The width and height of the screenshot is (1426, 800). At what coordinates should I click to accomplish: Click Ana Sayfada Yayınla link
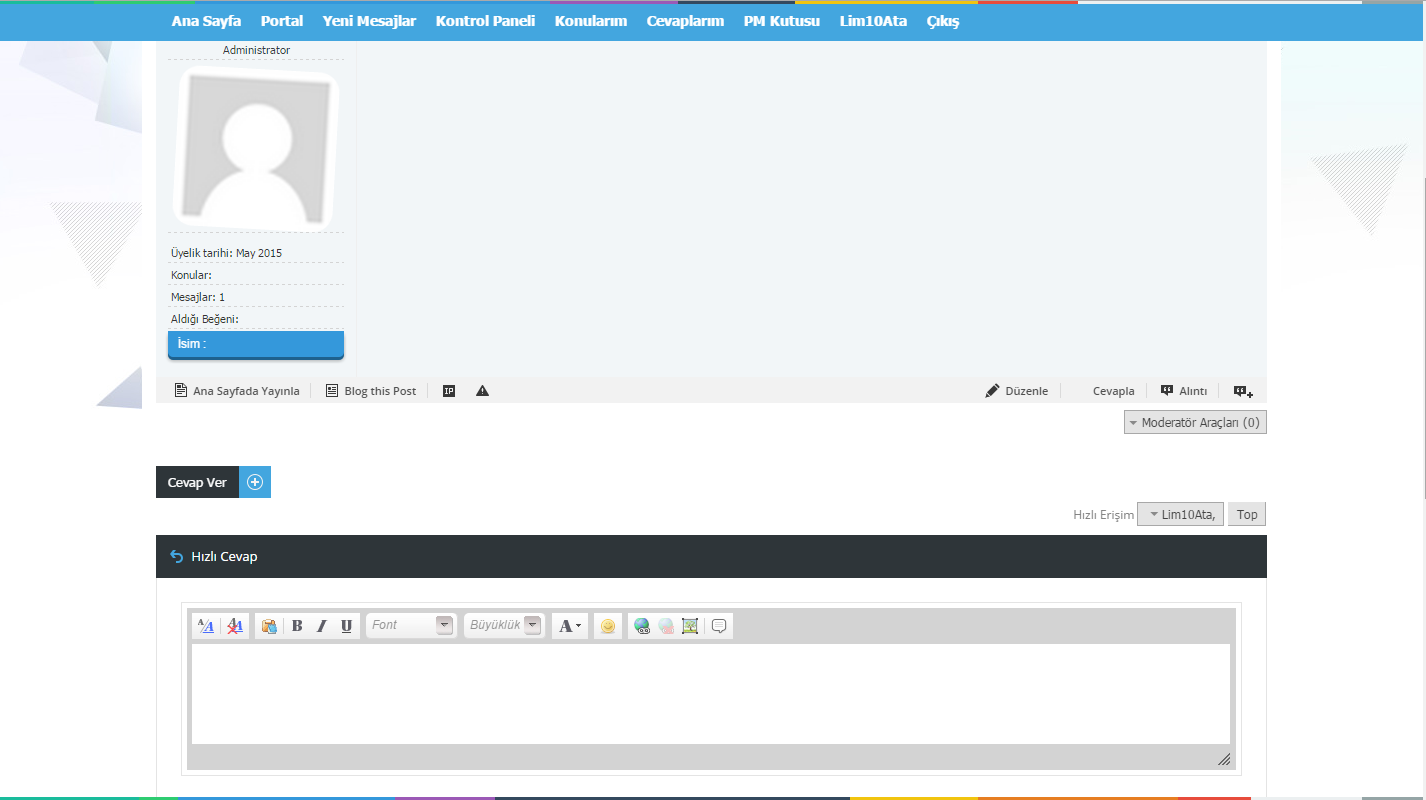click(237, 391)
